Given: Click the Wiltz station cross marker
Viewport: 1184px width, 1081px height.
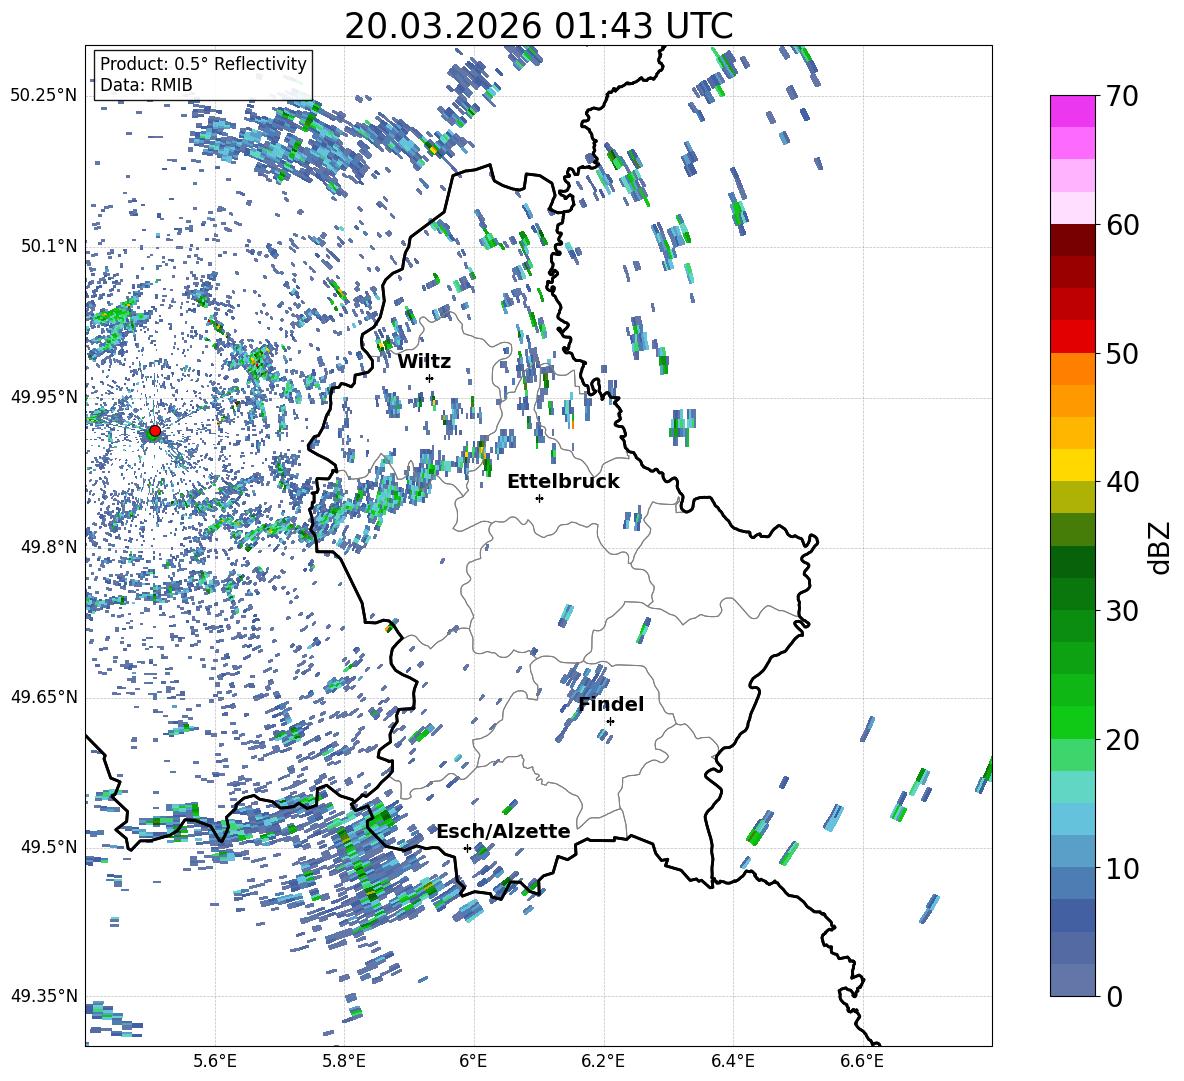Looking at the screenshot, I should click(430, 378).
